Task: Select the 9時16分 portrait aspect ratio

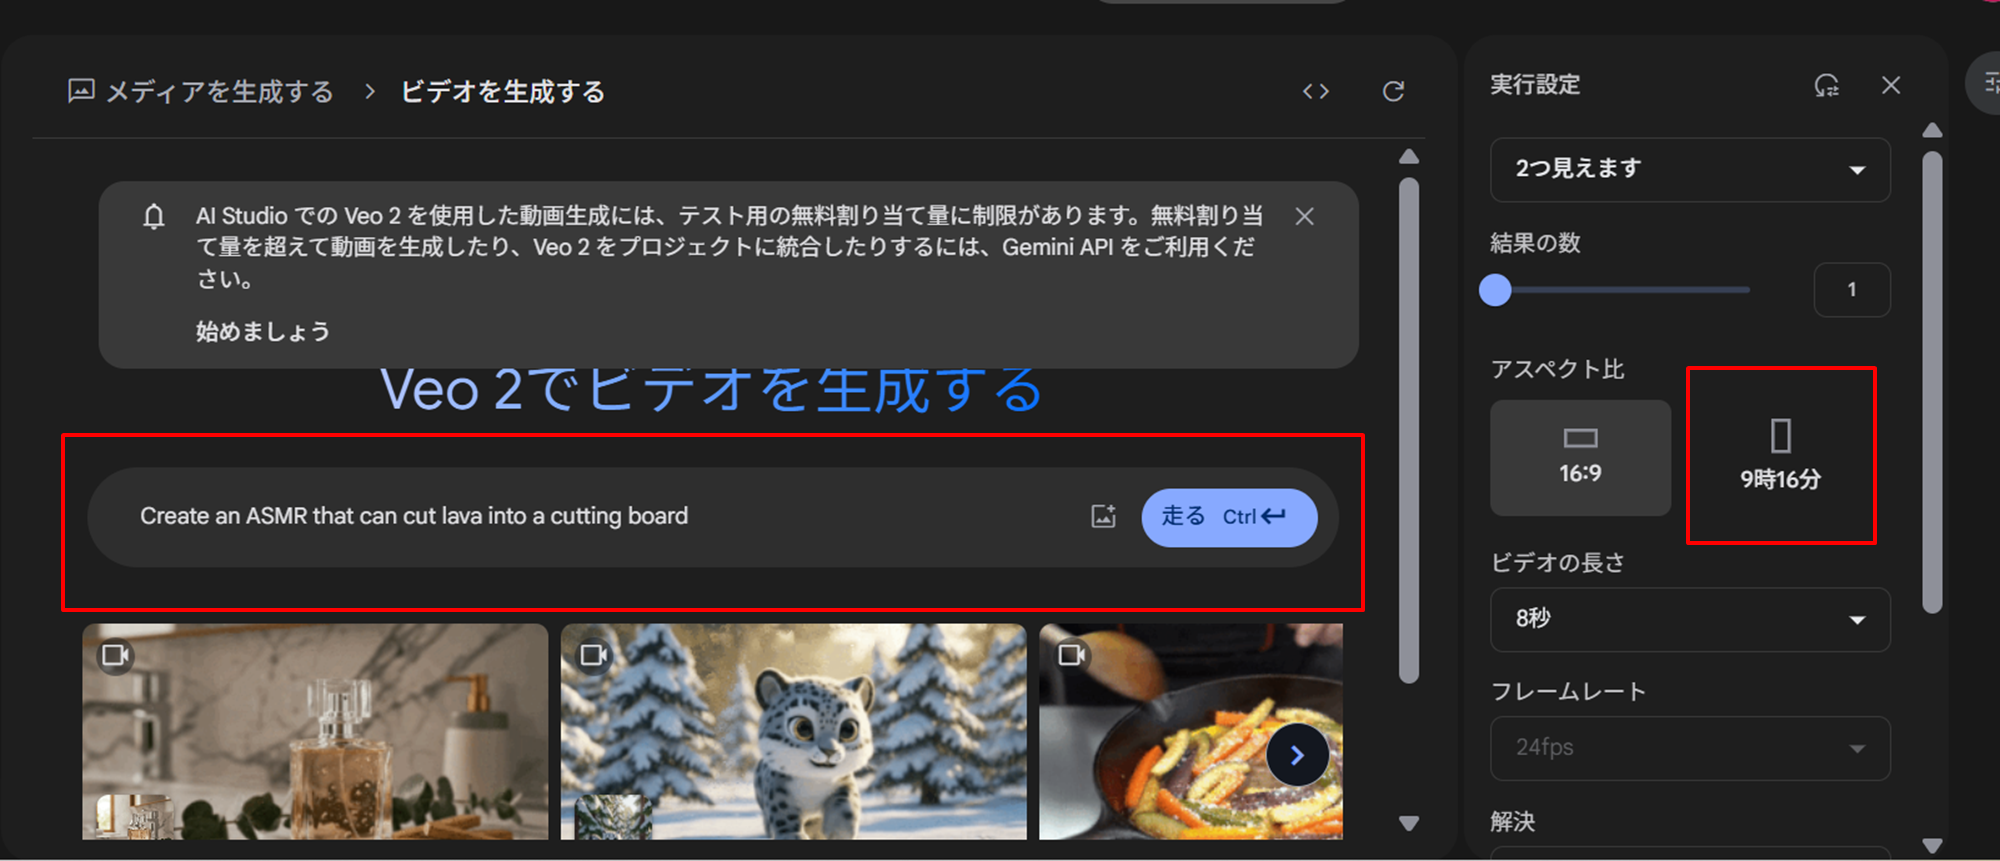Action: (x=1780, y=456)
